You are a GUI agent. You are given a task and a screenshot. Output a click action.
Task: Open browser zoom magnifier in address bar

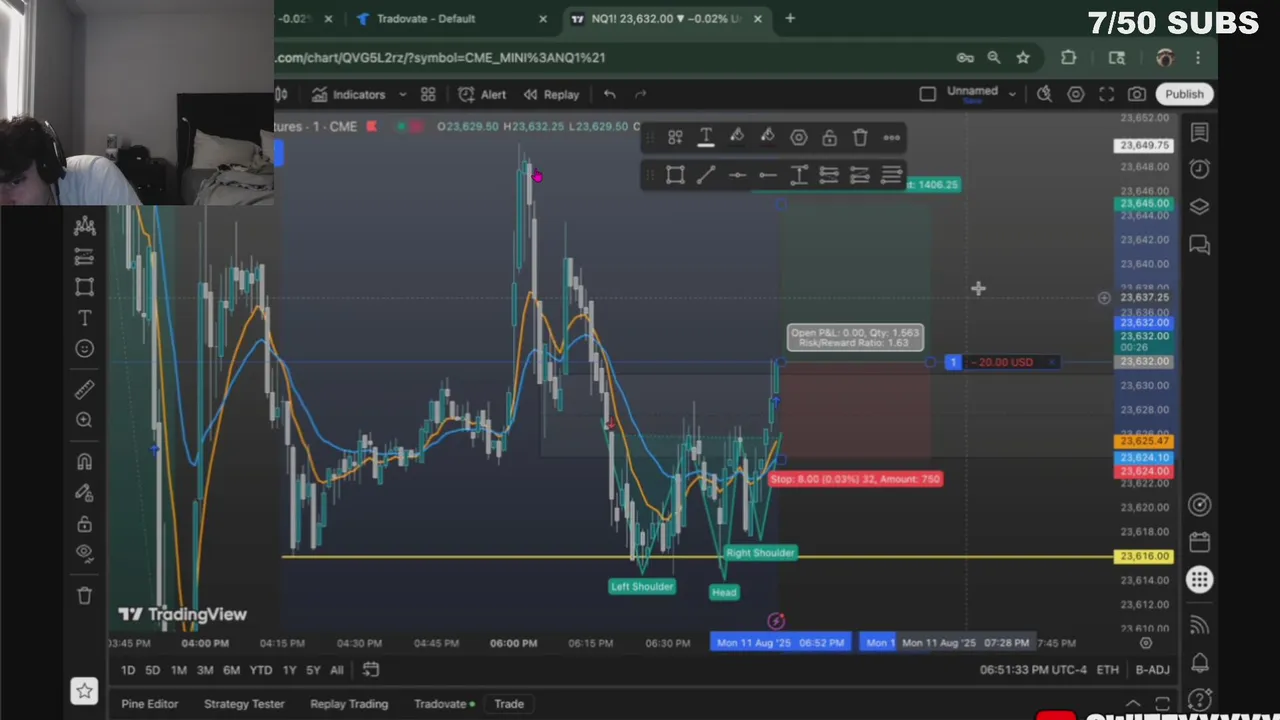tap(994, 58)
